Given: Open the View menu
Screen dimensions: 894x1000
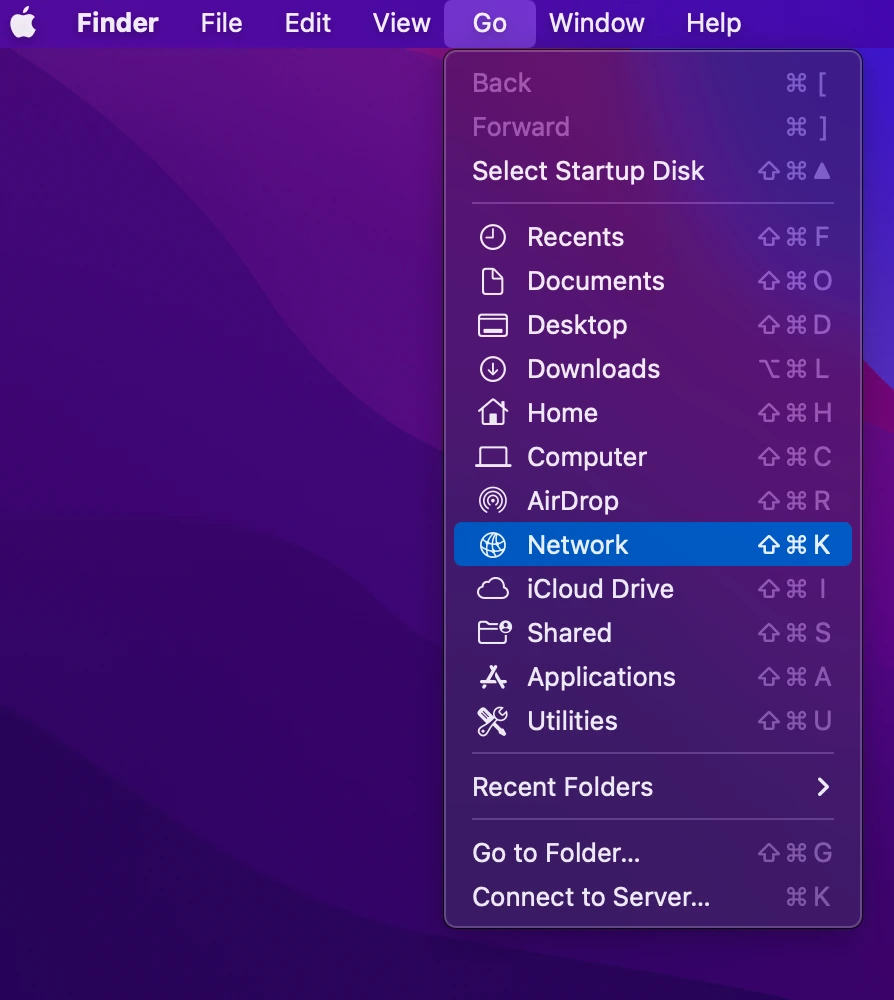Looking at the screenshot, I should 401,23.
